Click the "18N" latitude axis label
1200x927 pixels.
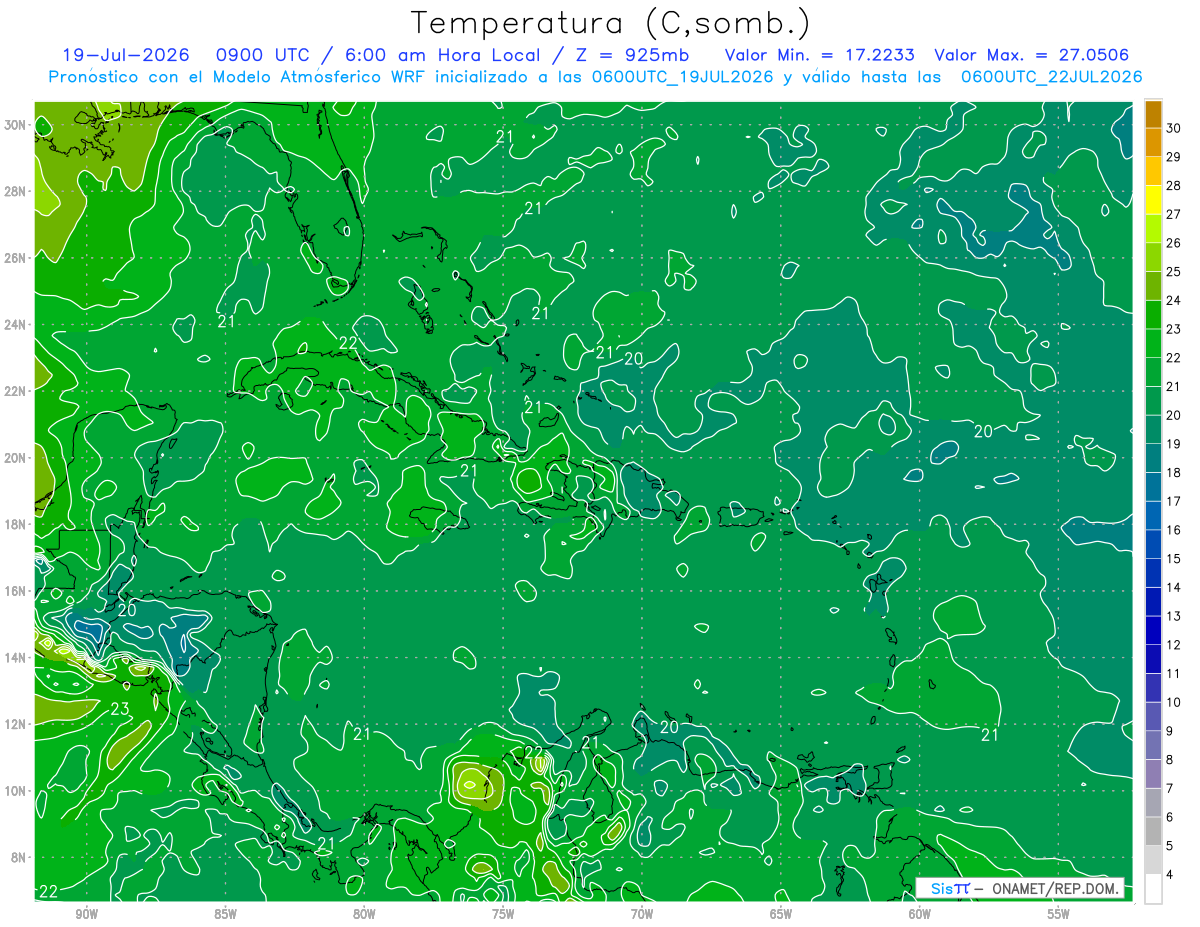click(x=16, y=524)
